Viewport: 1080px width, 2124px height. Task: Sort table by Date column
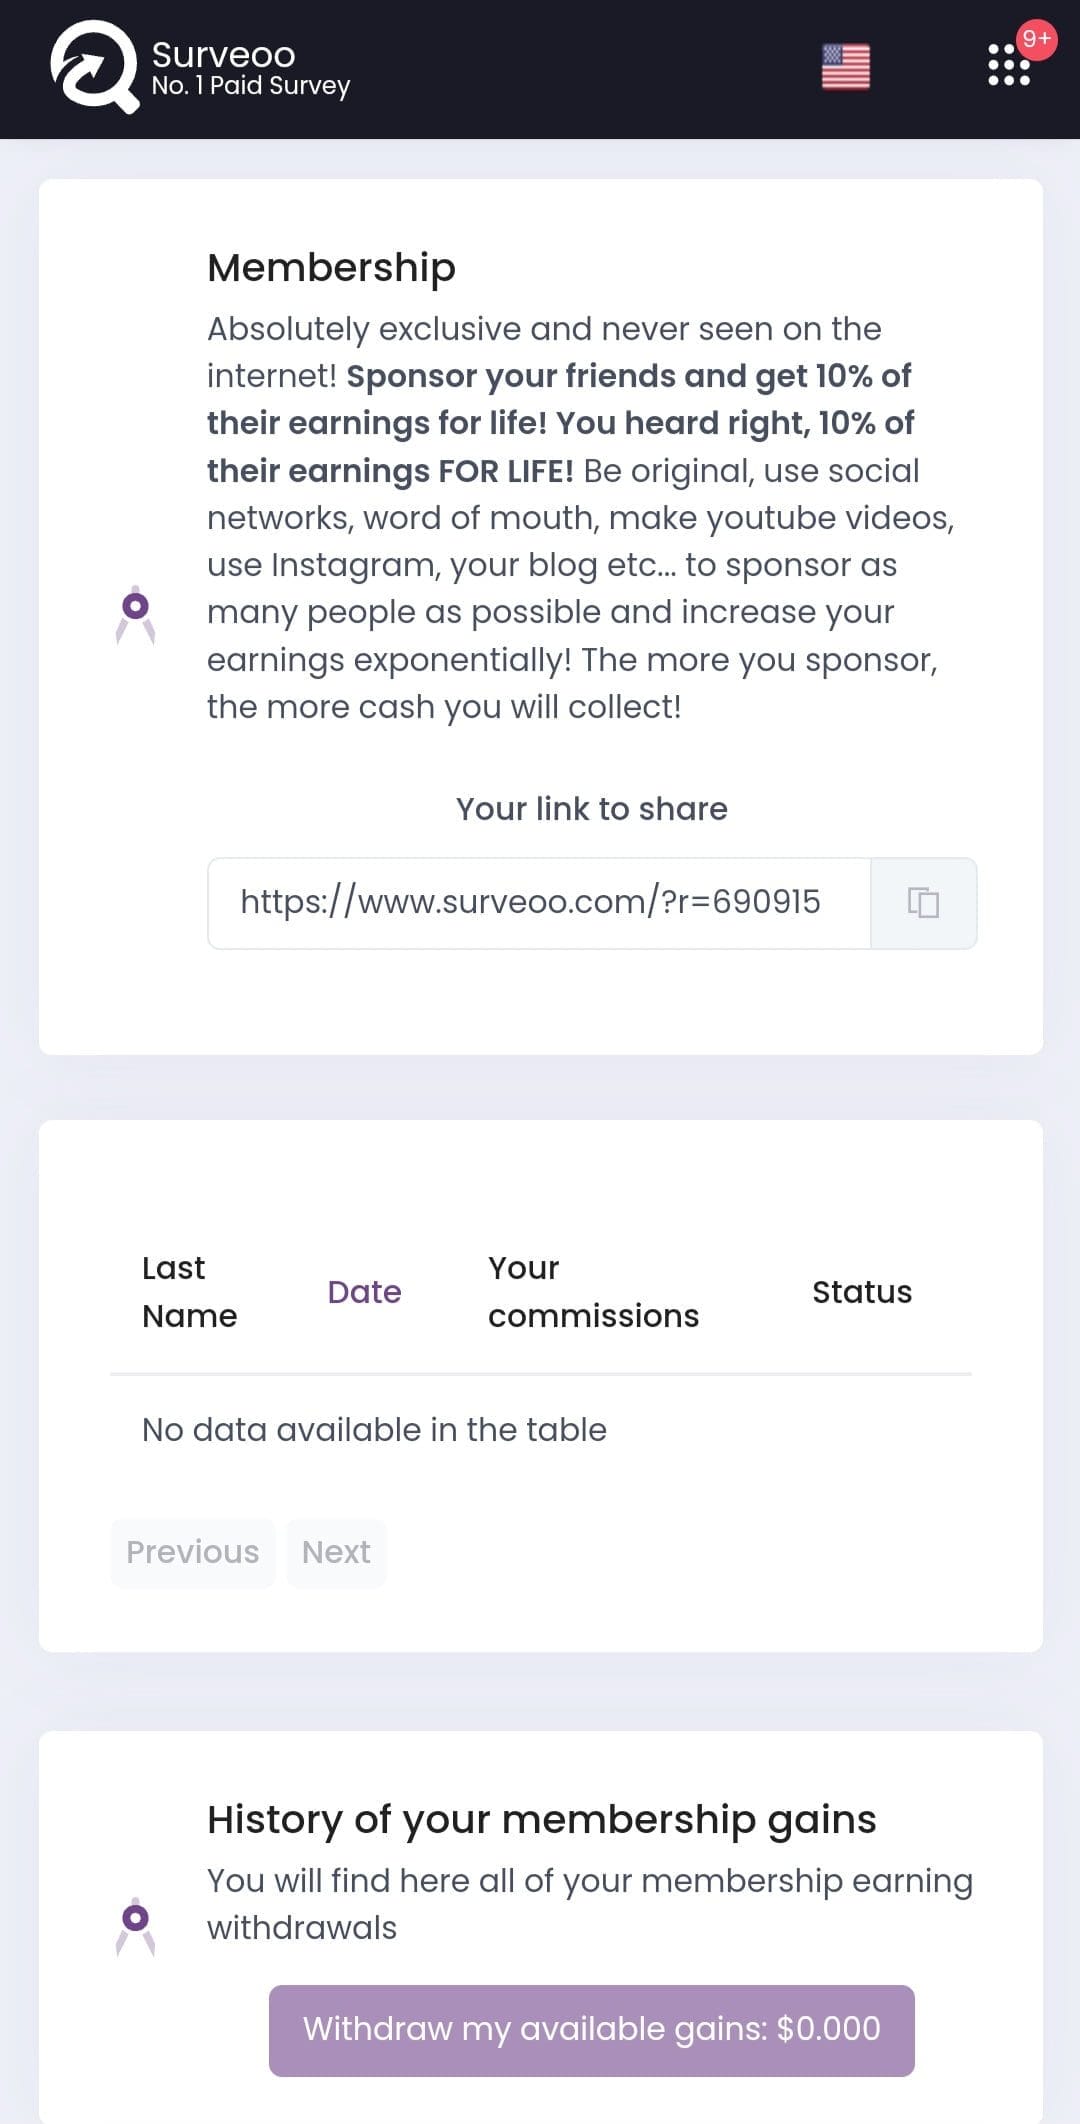364,1292
